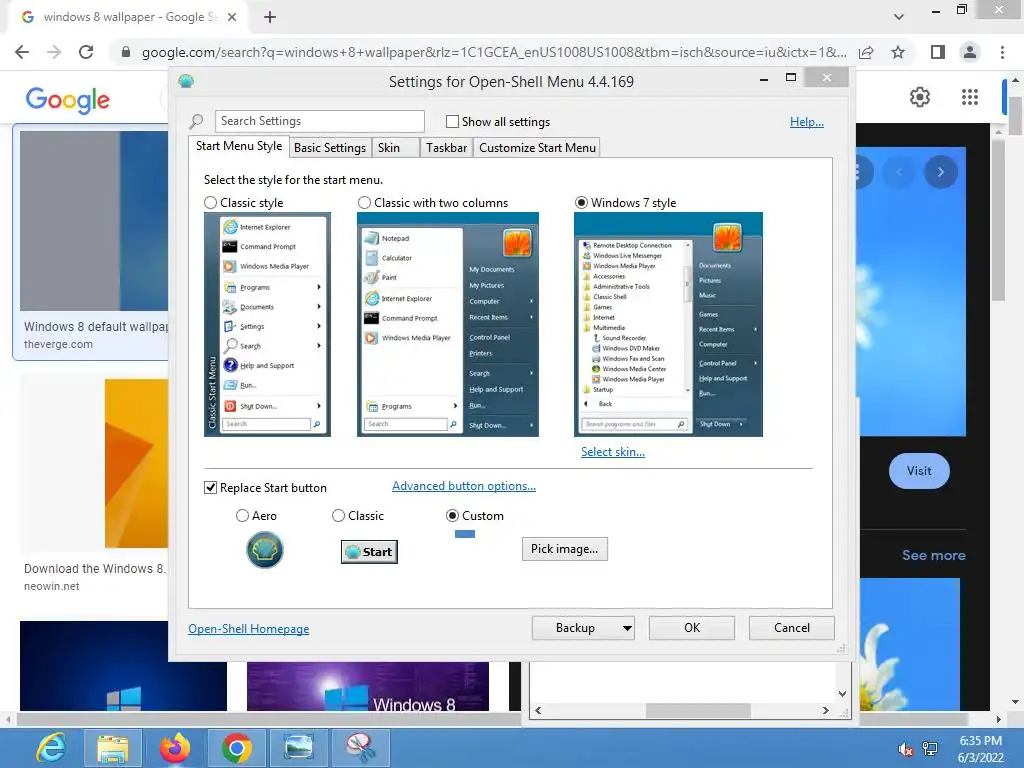Click the Open-Shell shell icon in title bar
The image size is (1024, 768).
pos(186,81)
